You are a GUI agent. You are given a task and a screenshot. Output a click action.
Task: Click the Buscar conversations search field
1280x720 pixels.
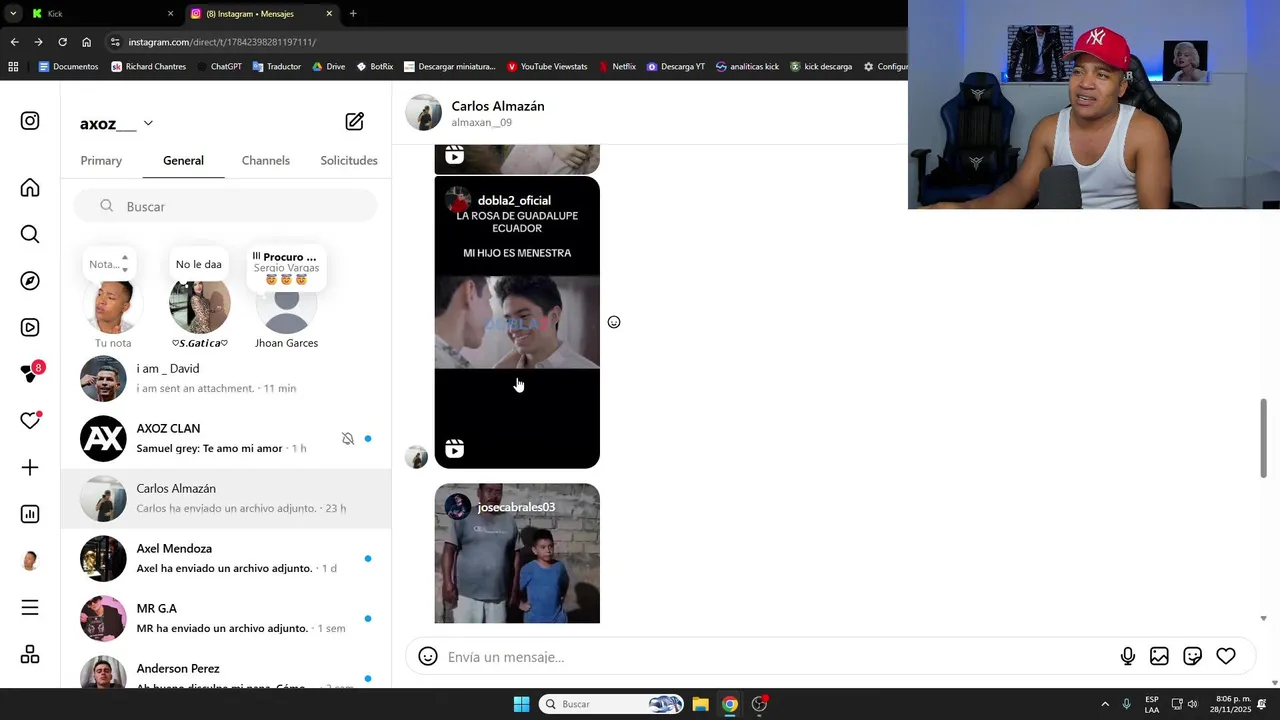[226, 206]
